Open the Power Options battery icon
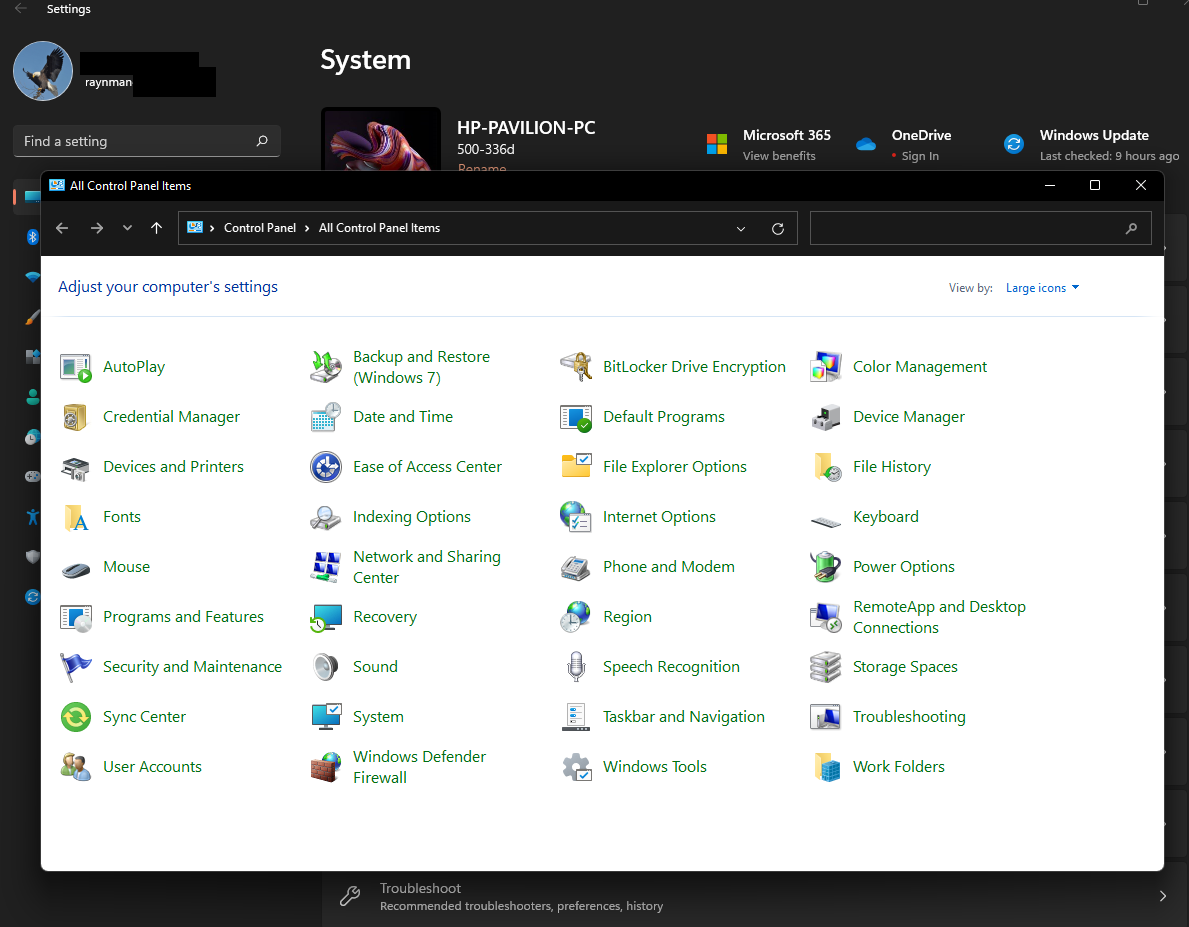1189x927 pixels. coord(826,567)
